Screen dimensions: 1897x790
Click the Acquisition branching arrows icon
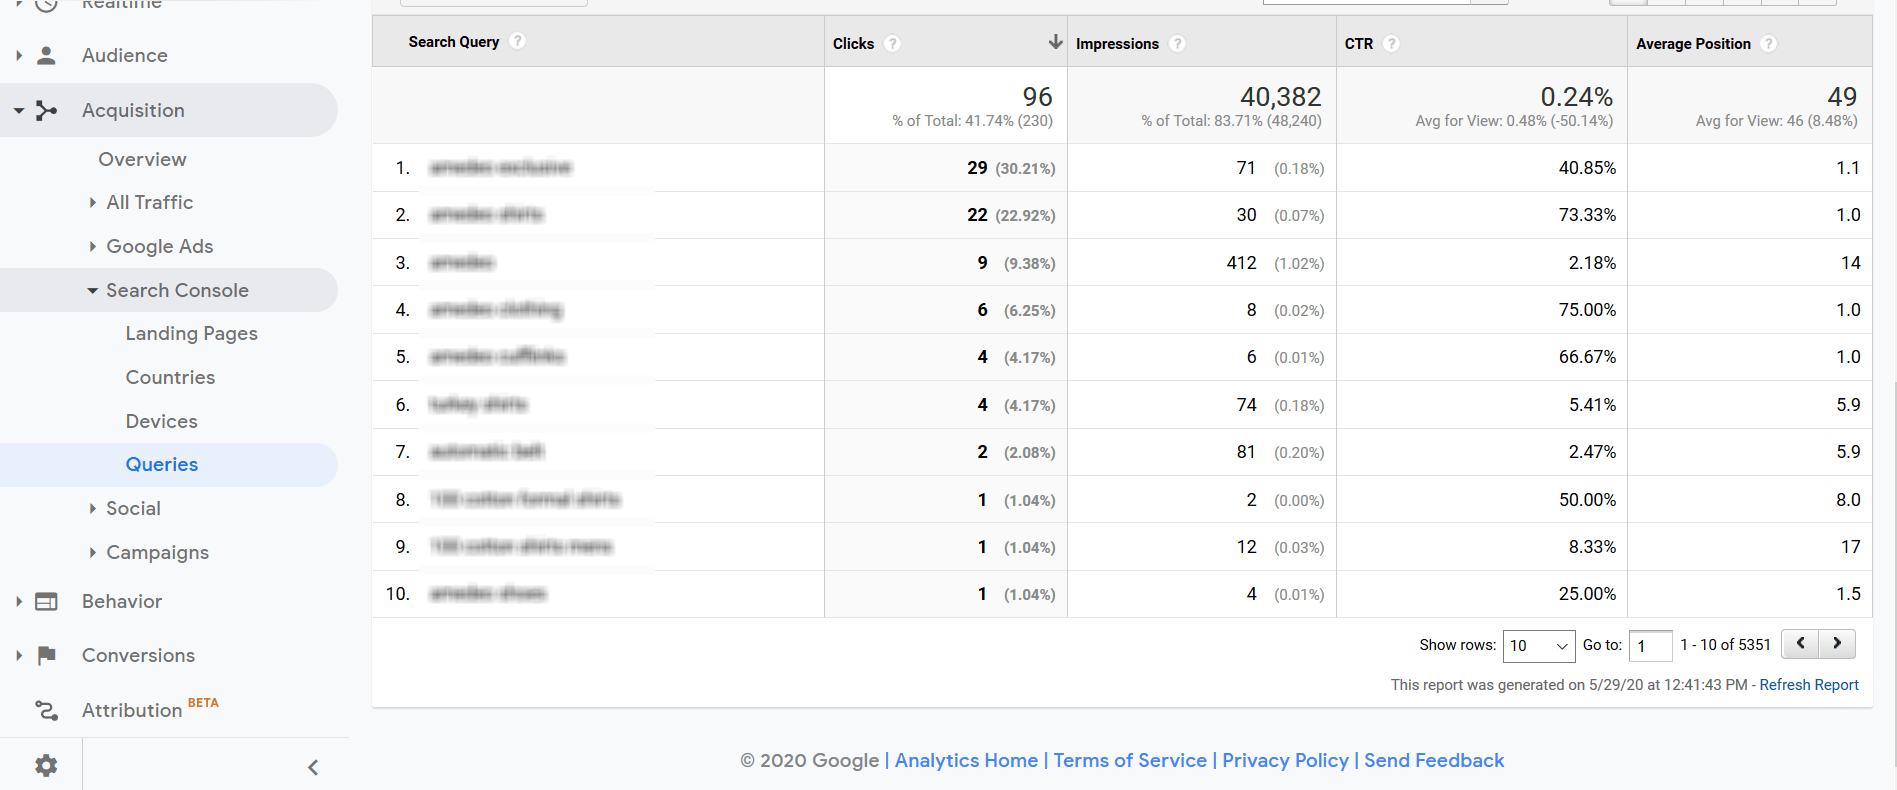click(x=46, y=110)
